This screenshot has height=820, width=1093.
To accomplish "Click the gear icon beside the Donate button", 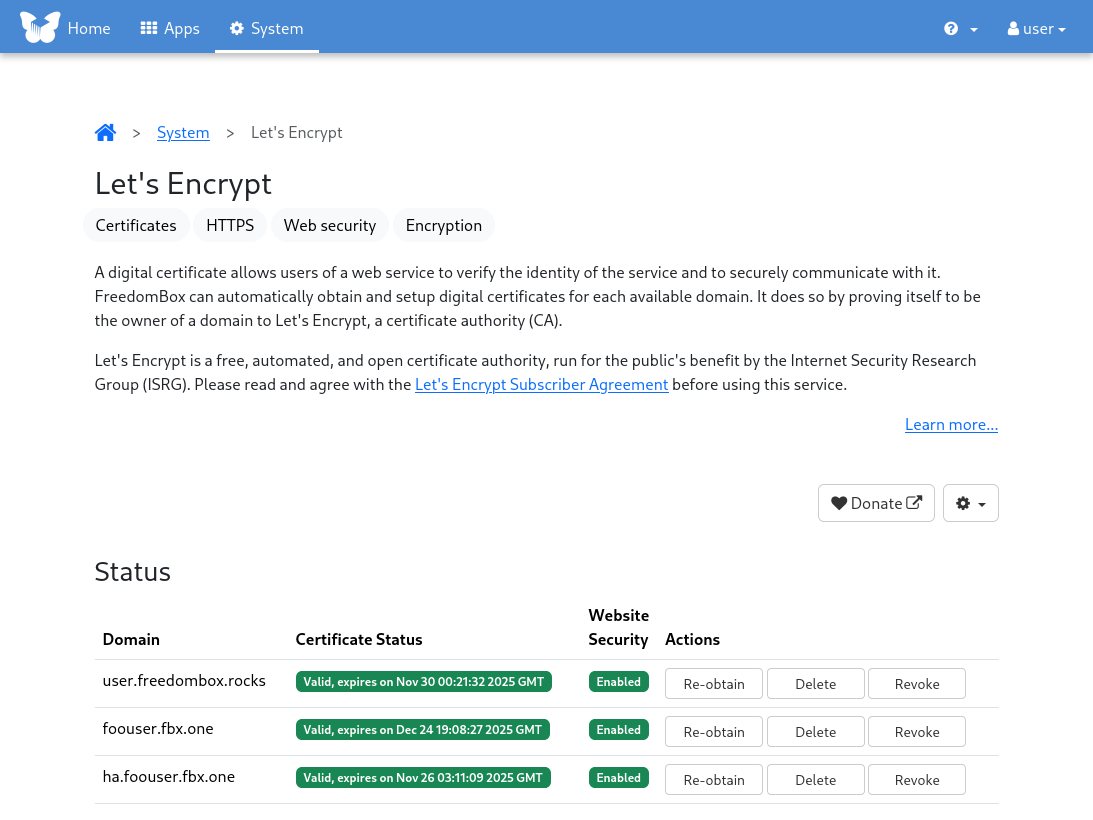I will click(x=964, y=503).
